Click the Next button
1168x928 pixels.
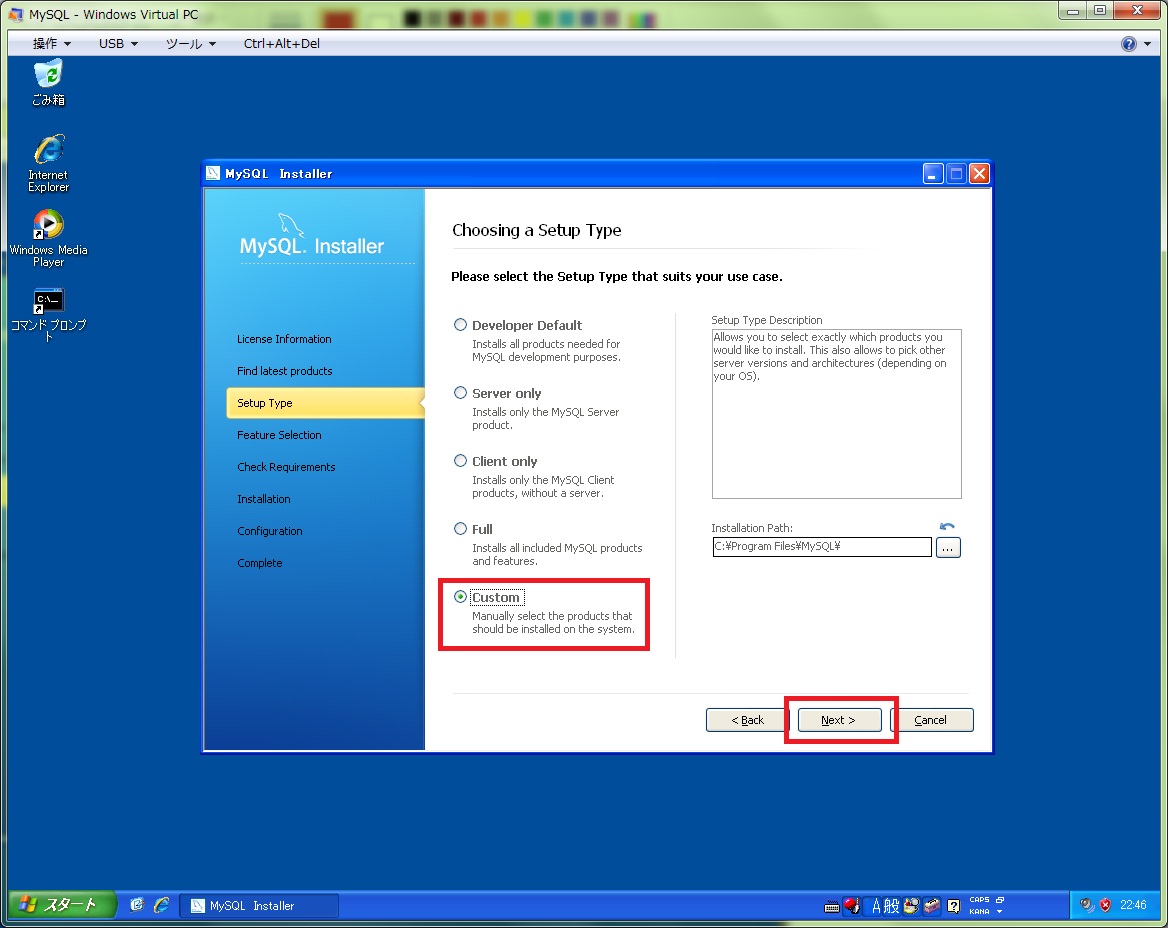[840, 720]
